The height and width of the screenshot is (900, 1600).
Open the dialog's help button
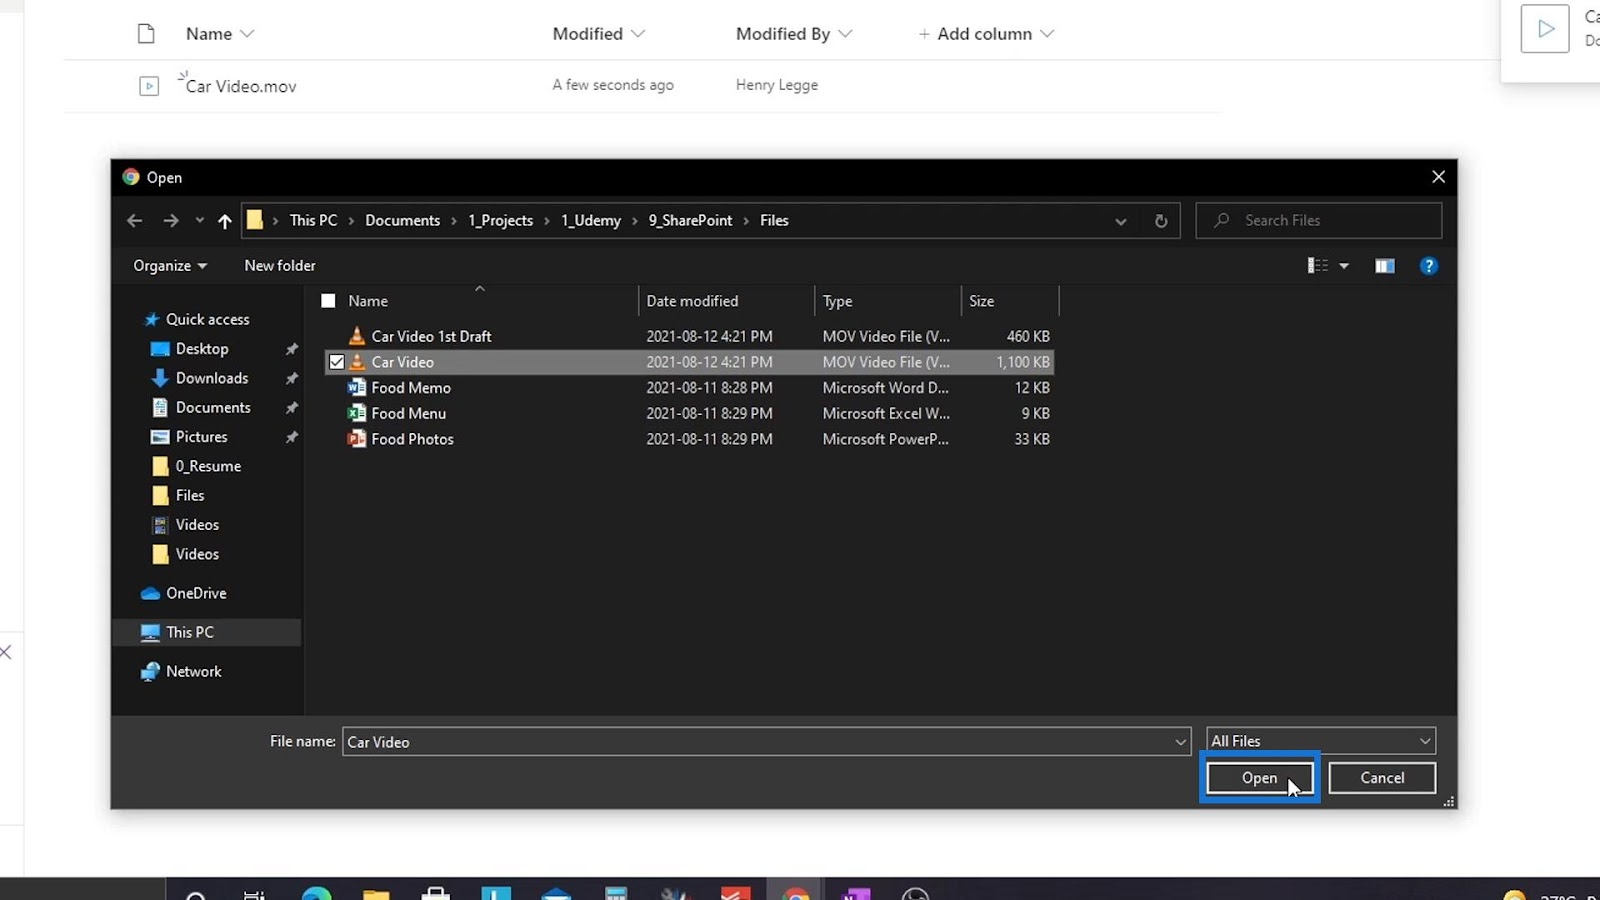click(1429, 266)
